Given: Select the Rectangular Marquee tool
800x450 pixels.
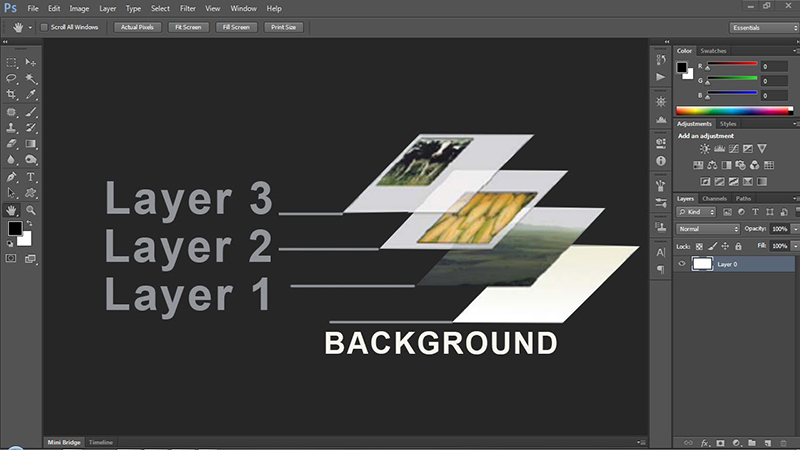Looking at the screenshot, I should pos(11,62).
